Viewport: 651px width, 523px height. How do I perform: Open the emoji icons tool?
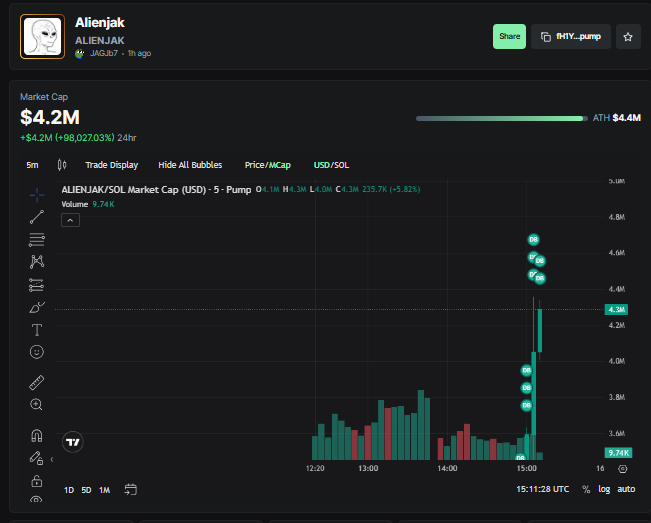pos(37,352)
